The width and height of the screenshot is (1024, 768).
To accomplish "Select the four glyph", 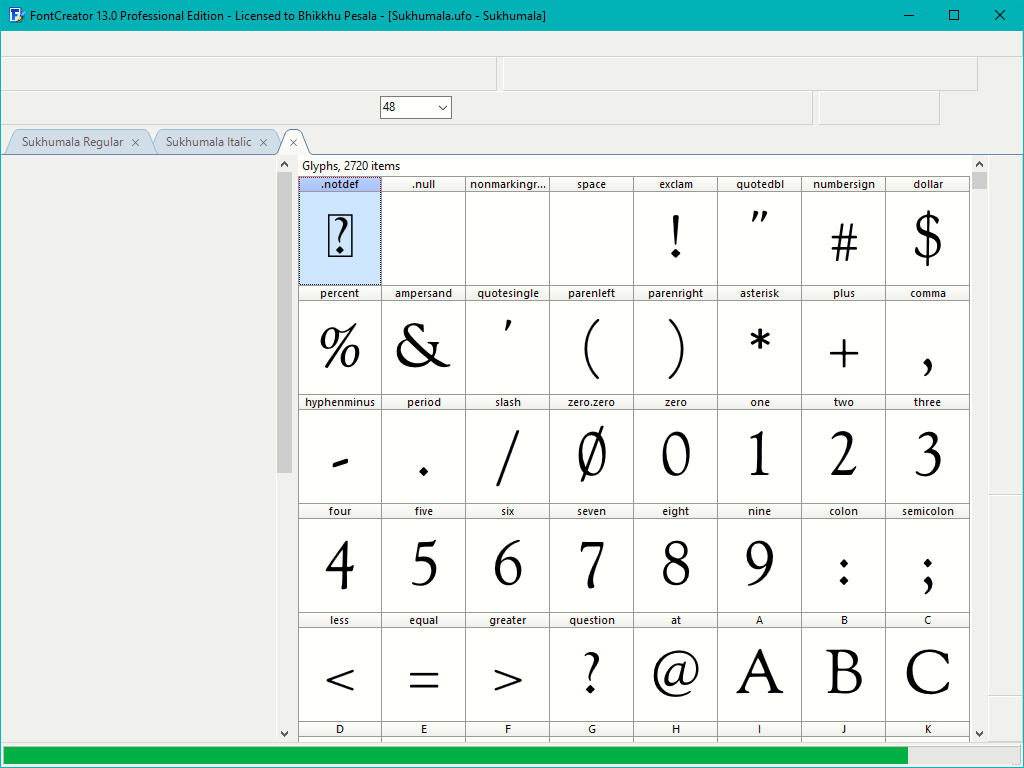I will [340, 558].
